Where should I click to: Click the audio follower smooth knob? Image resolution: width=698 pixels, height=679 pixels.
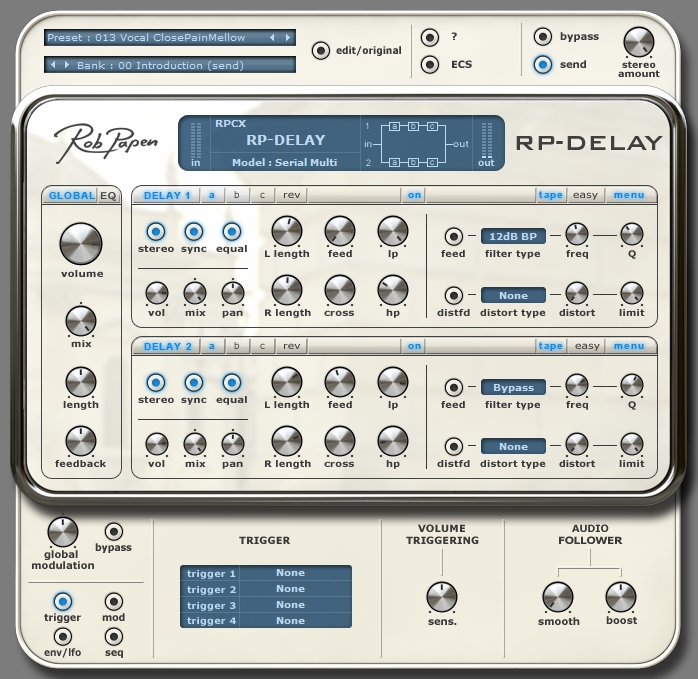click(x=557, y=597)
